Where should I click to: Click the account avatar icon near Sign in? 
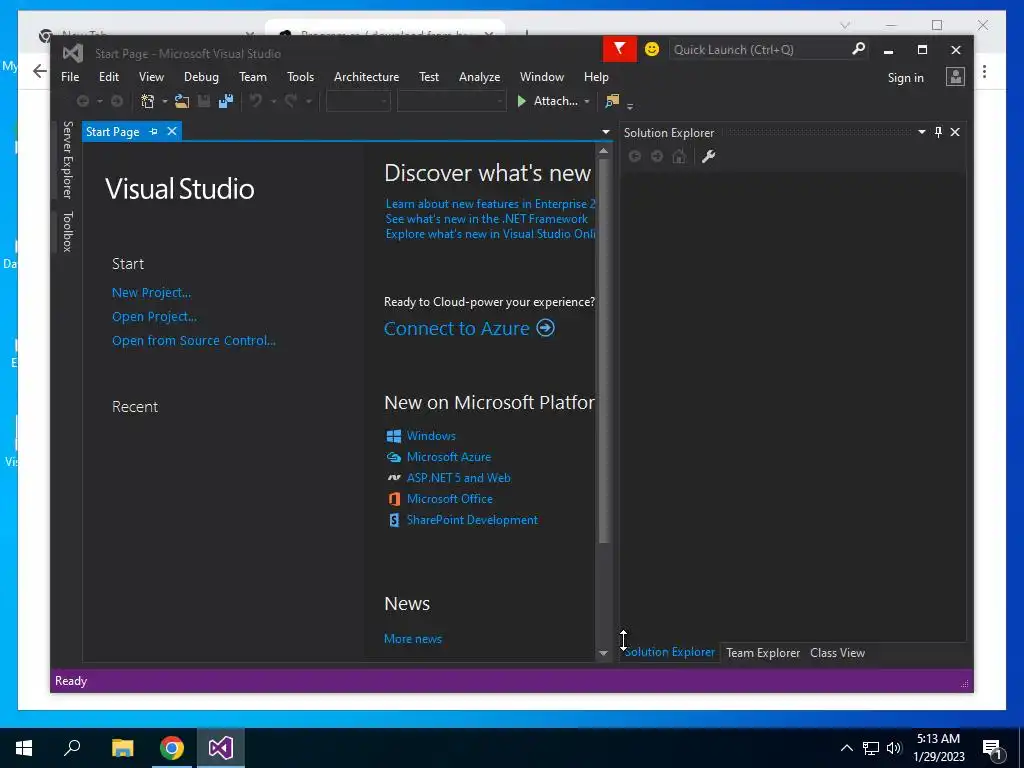[955, 76]
